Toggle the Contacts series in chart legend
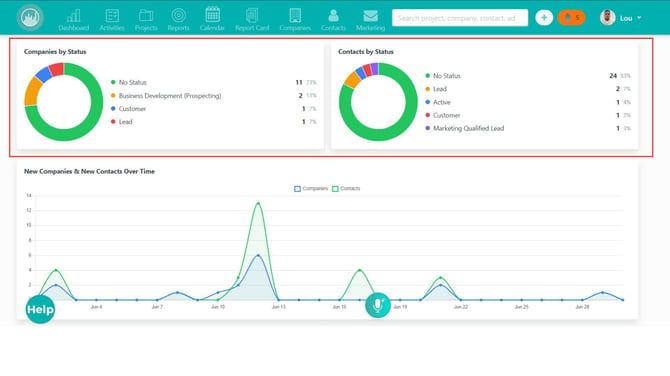 tap(346, 188)
